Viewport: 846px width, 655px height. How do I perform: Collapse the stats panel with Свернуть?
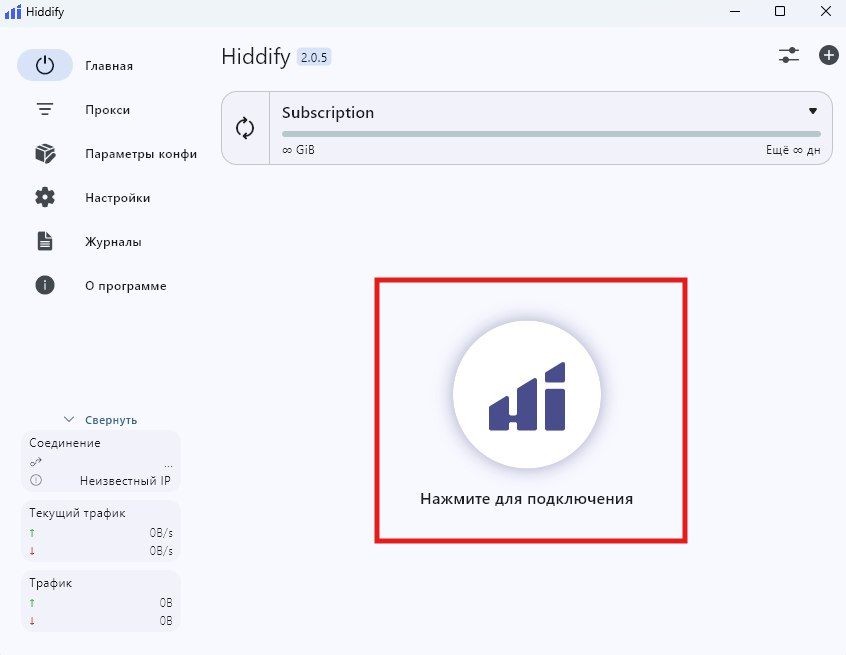pos(101,420)
